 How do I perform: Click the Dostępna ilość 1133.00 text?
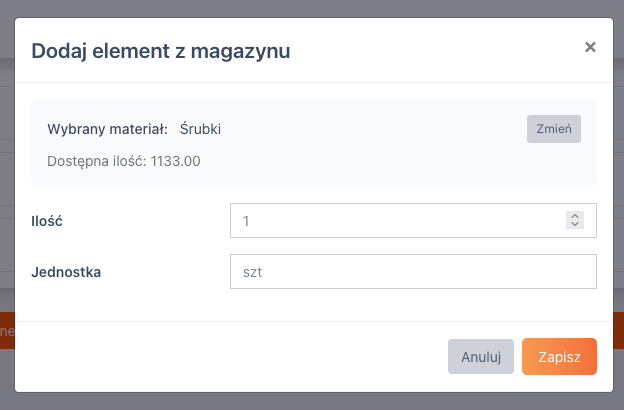tap(125, 160)
